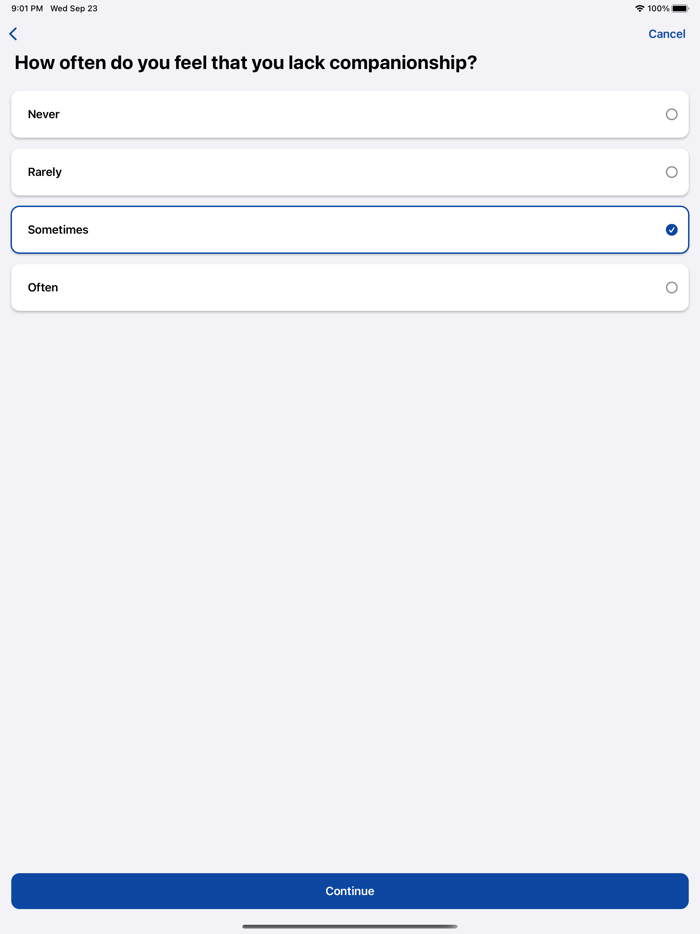Tap the selected Sometimes option card
Screen dimensions: 700x934
tap(349, 229)
